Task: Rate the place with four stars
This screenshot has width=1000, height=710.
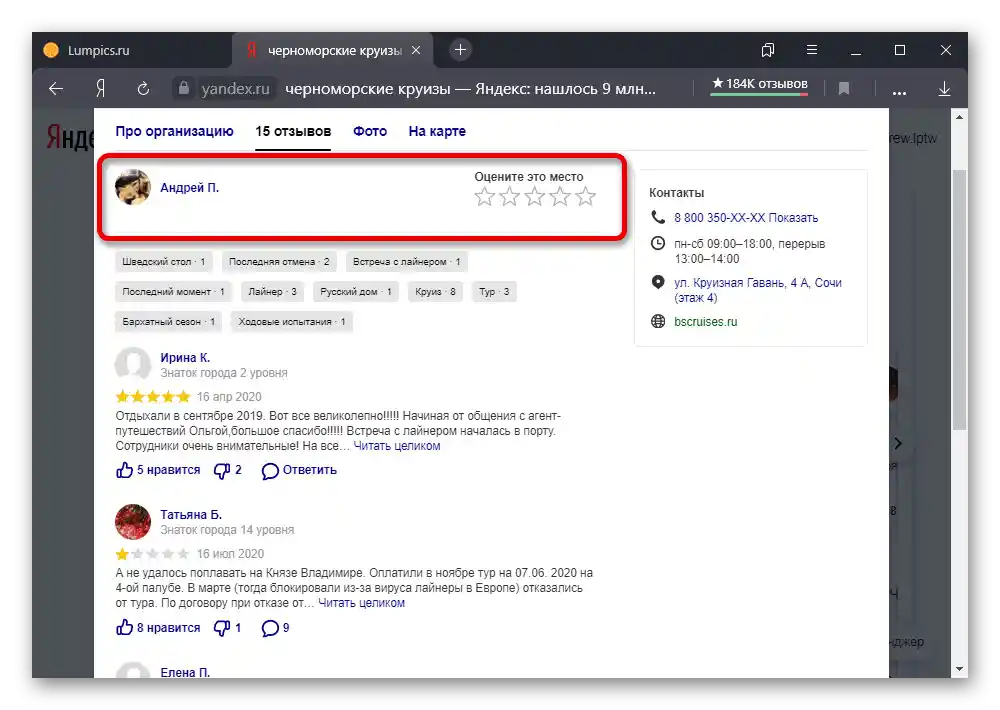Action: coord(559,196)
